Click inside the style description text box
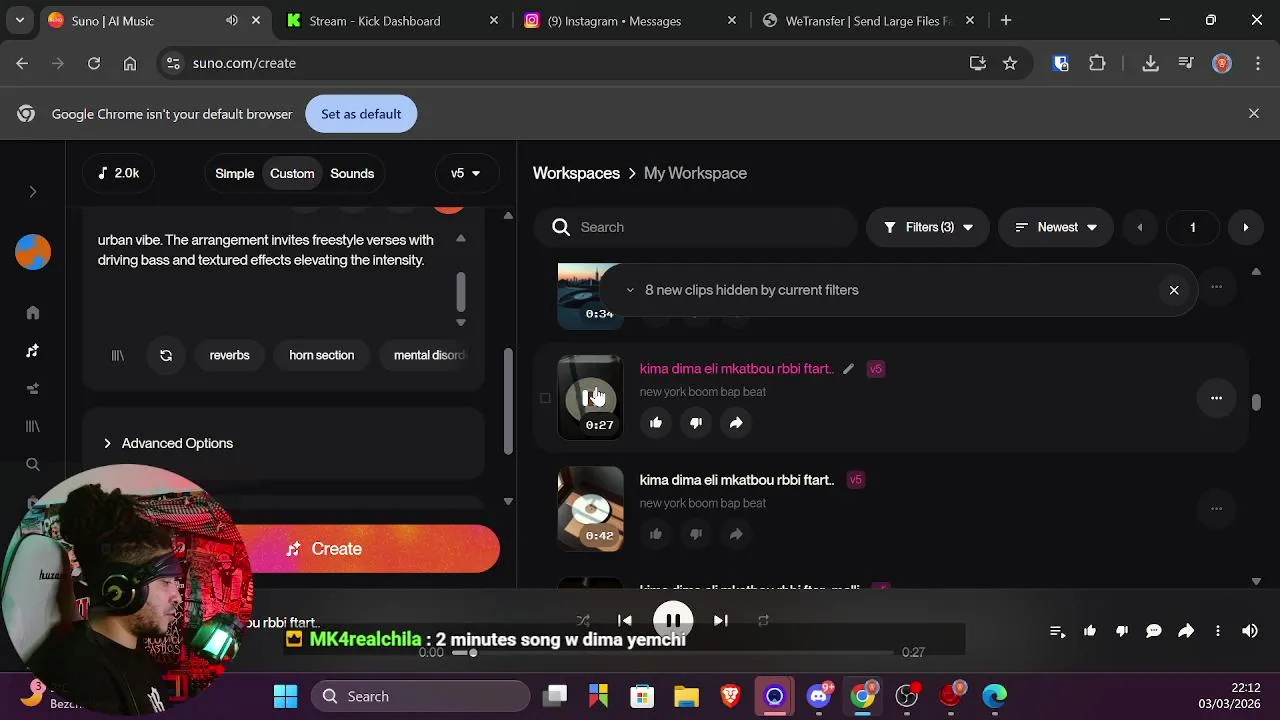Screen dimensions: 1280x720 click(x=272, y=270)
